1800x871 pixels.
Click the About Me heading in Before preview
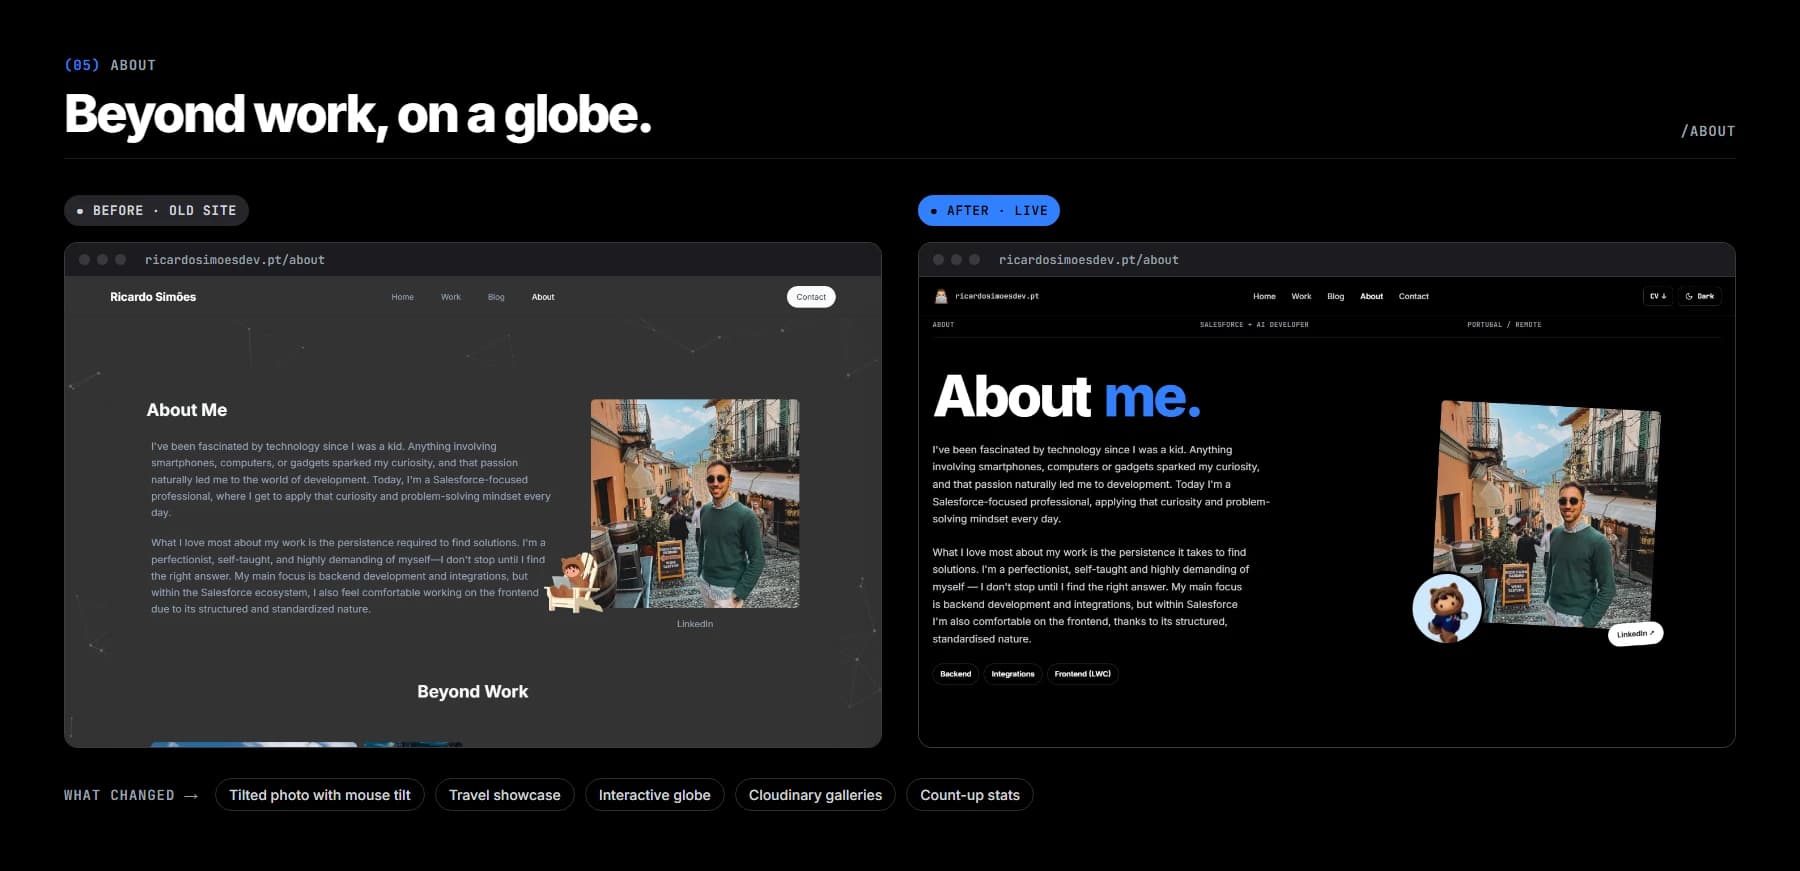(187, 410)
